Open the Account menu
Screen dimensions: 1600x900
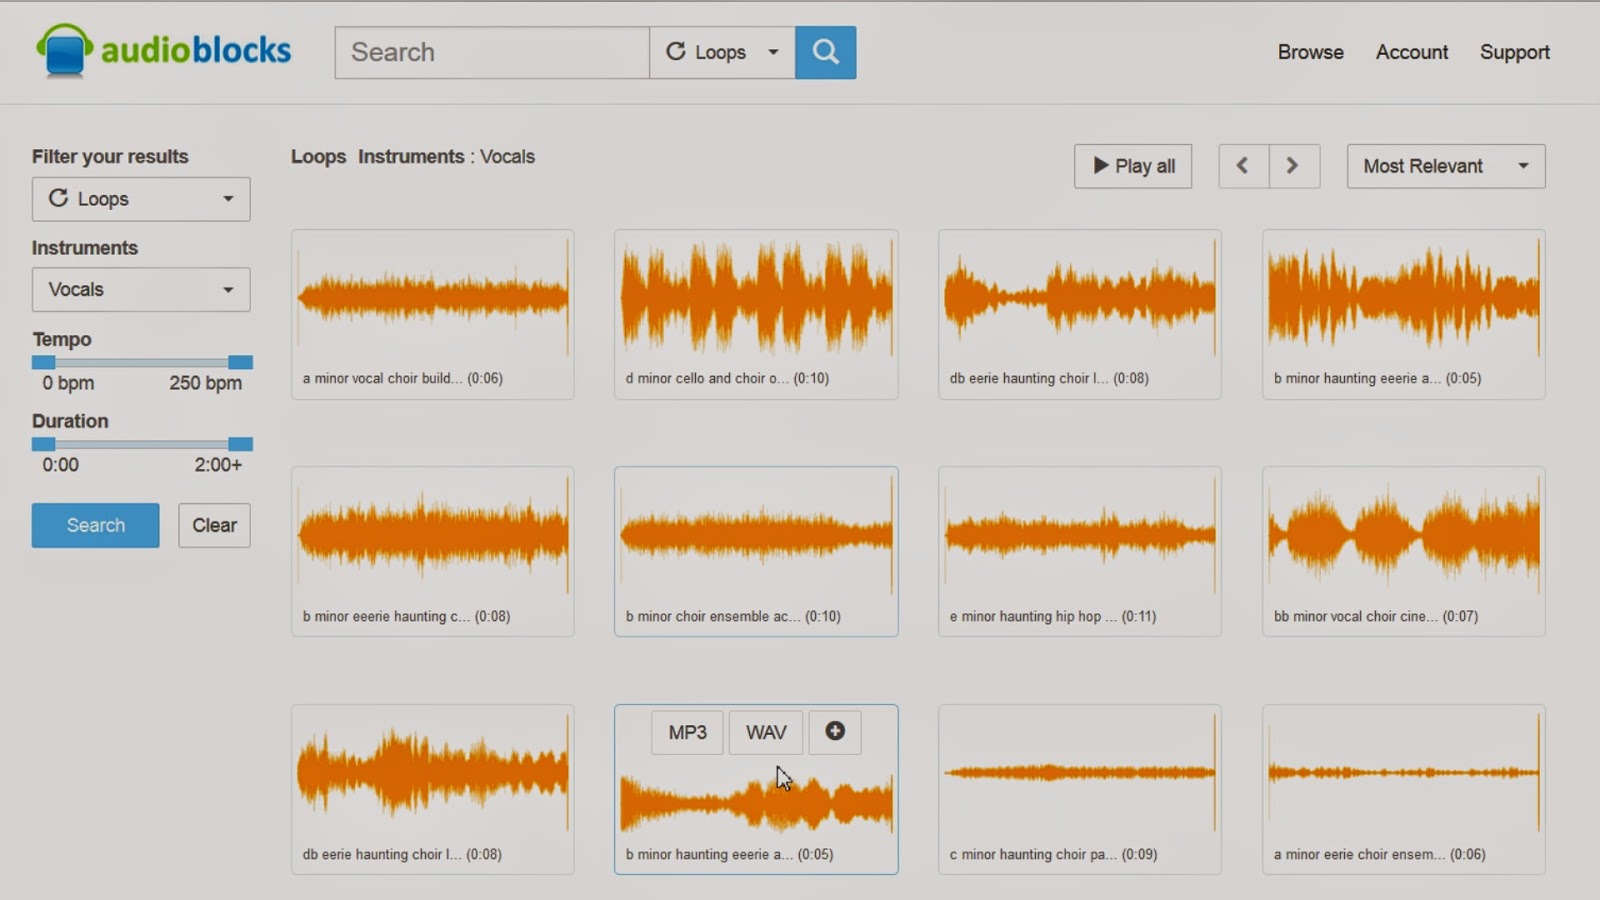coord(1411,52)
